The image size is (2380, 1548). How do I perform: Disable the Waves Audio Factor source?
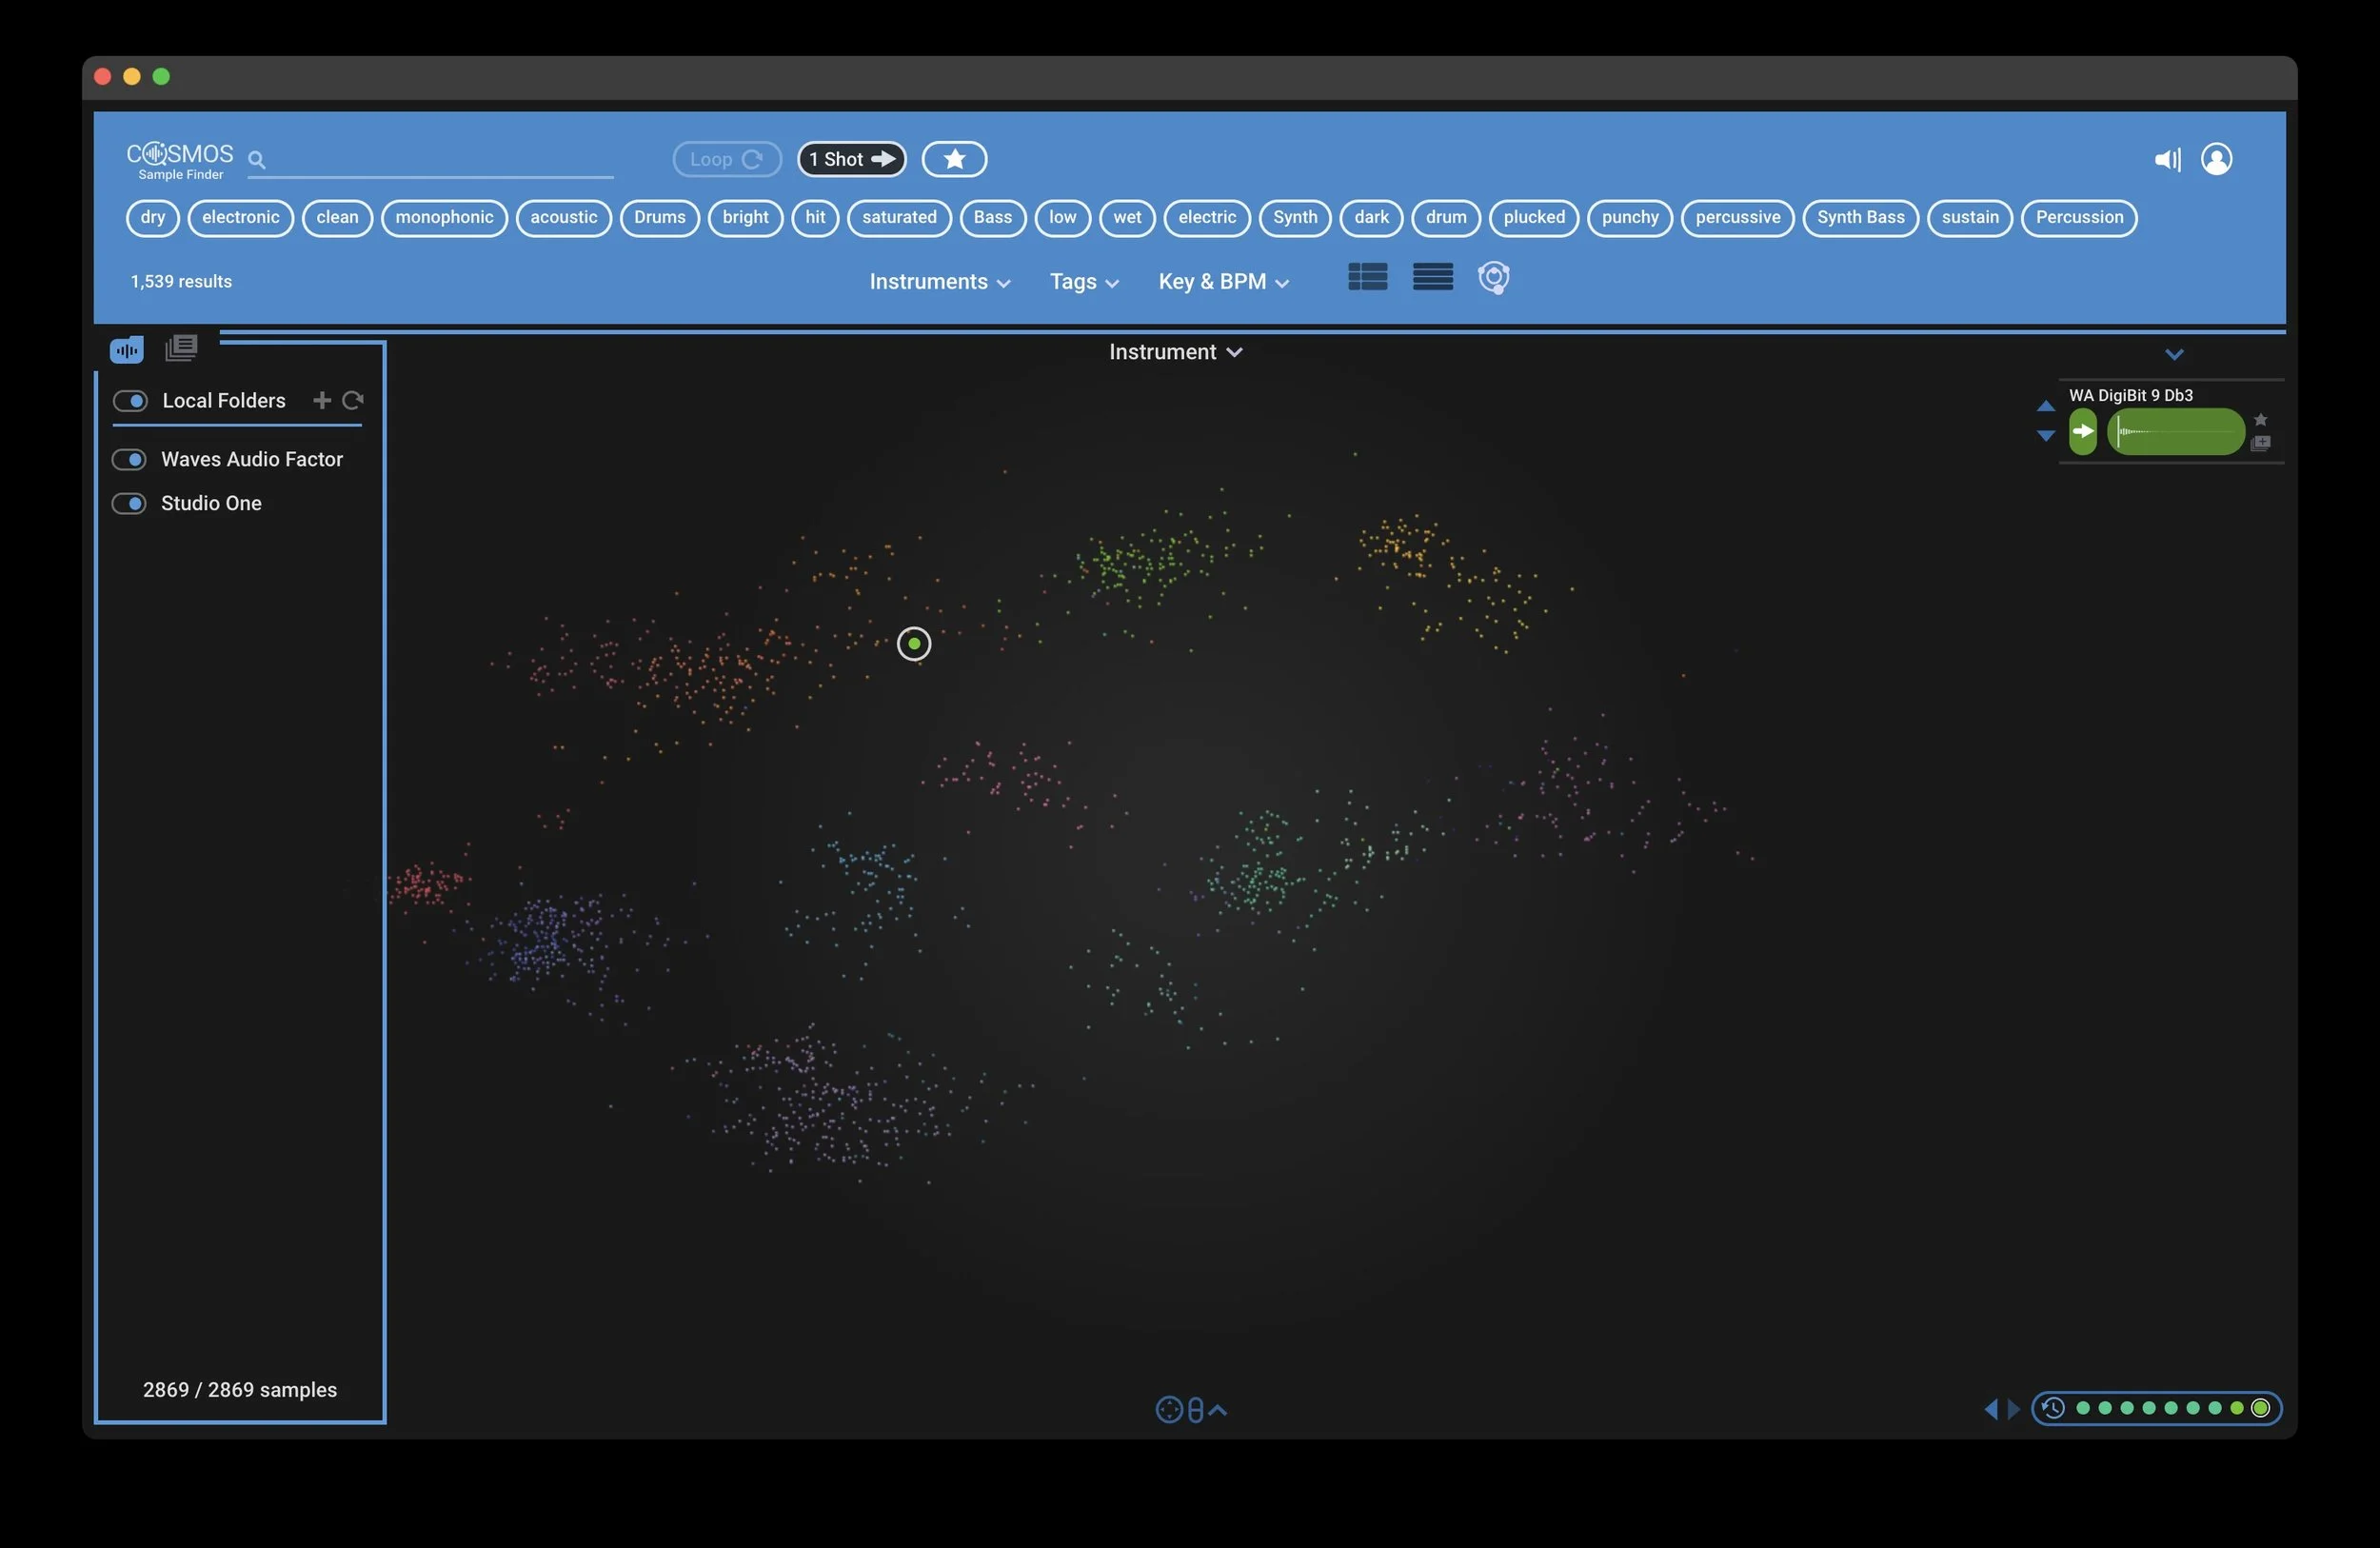pos(129,459)
